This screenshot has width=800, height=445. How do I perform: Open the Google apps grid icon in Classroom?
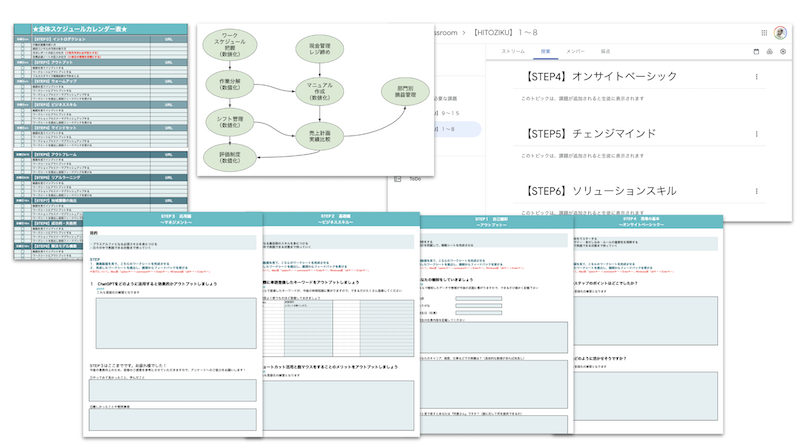(x=764, y=33)
